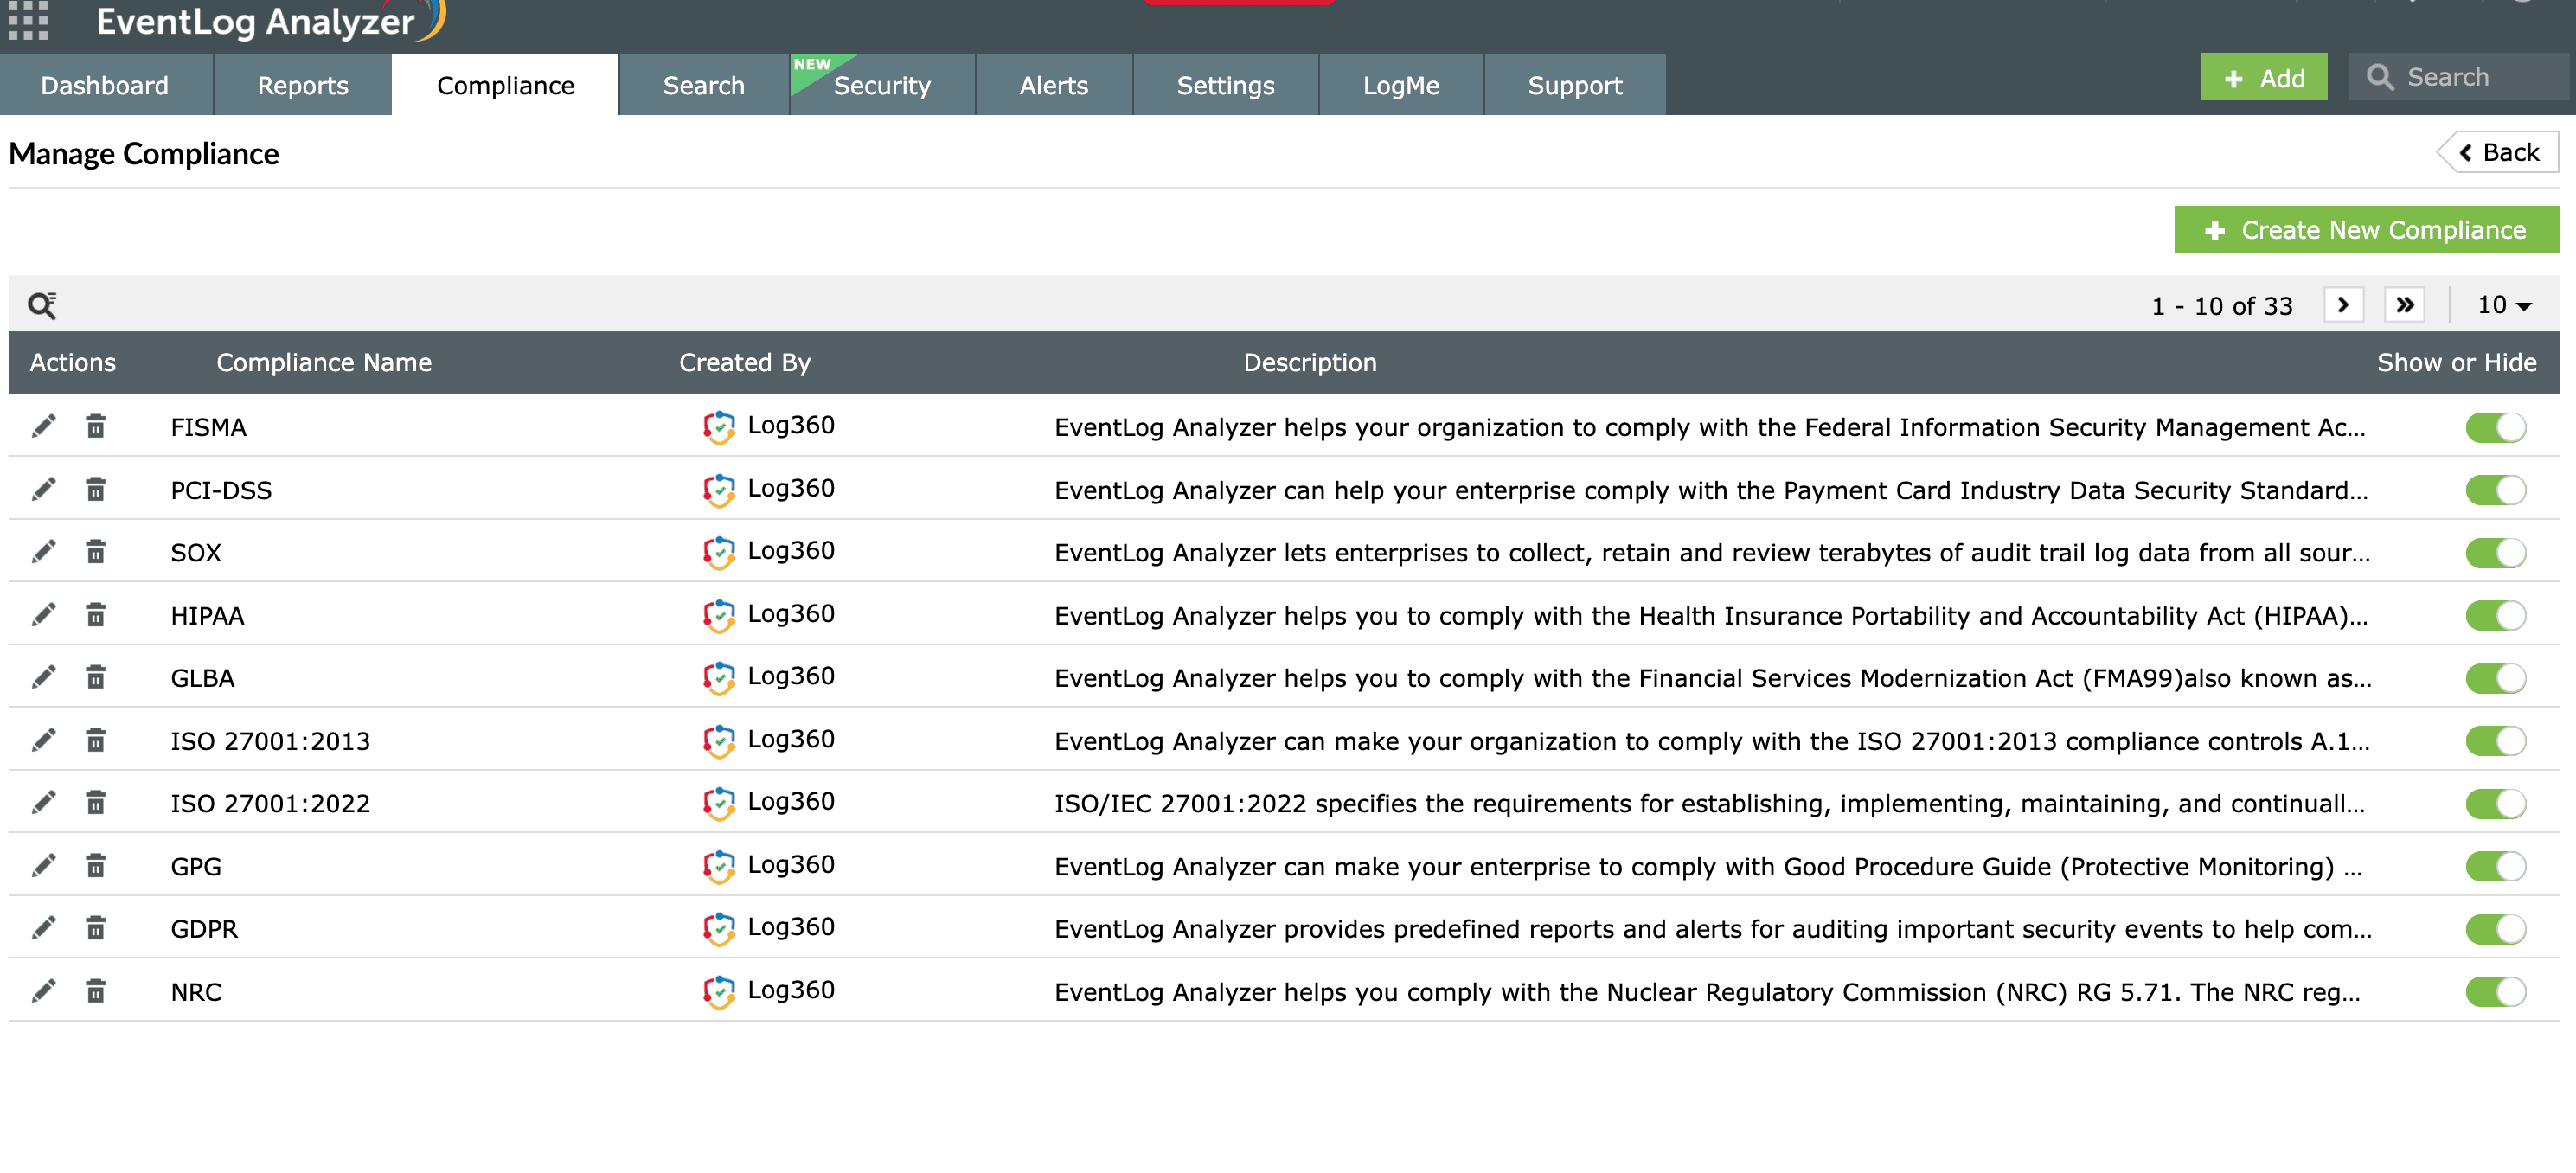Open the new Security tab
Screen dimensions: 2576x1173
882,85
